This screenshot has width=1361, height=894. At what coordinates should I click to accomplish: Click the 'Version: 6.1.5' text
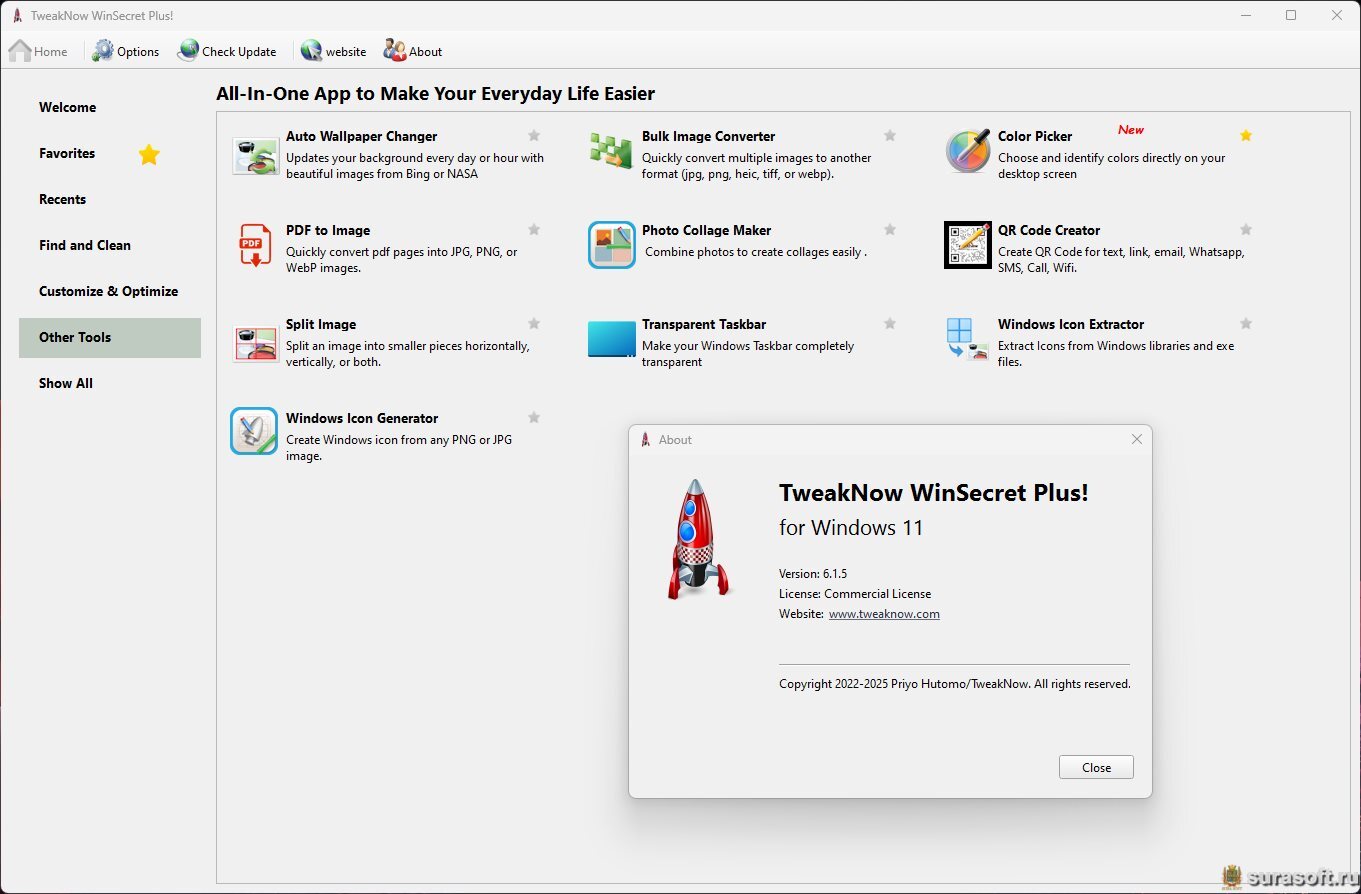[x=813, y=574]
